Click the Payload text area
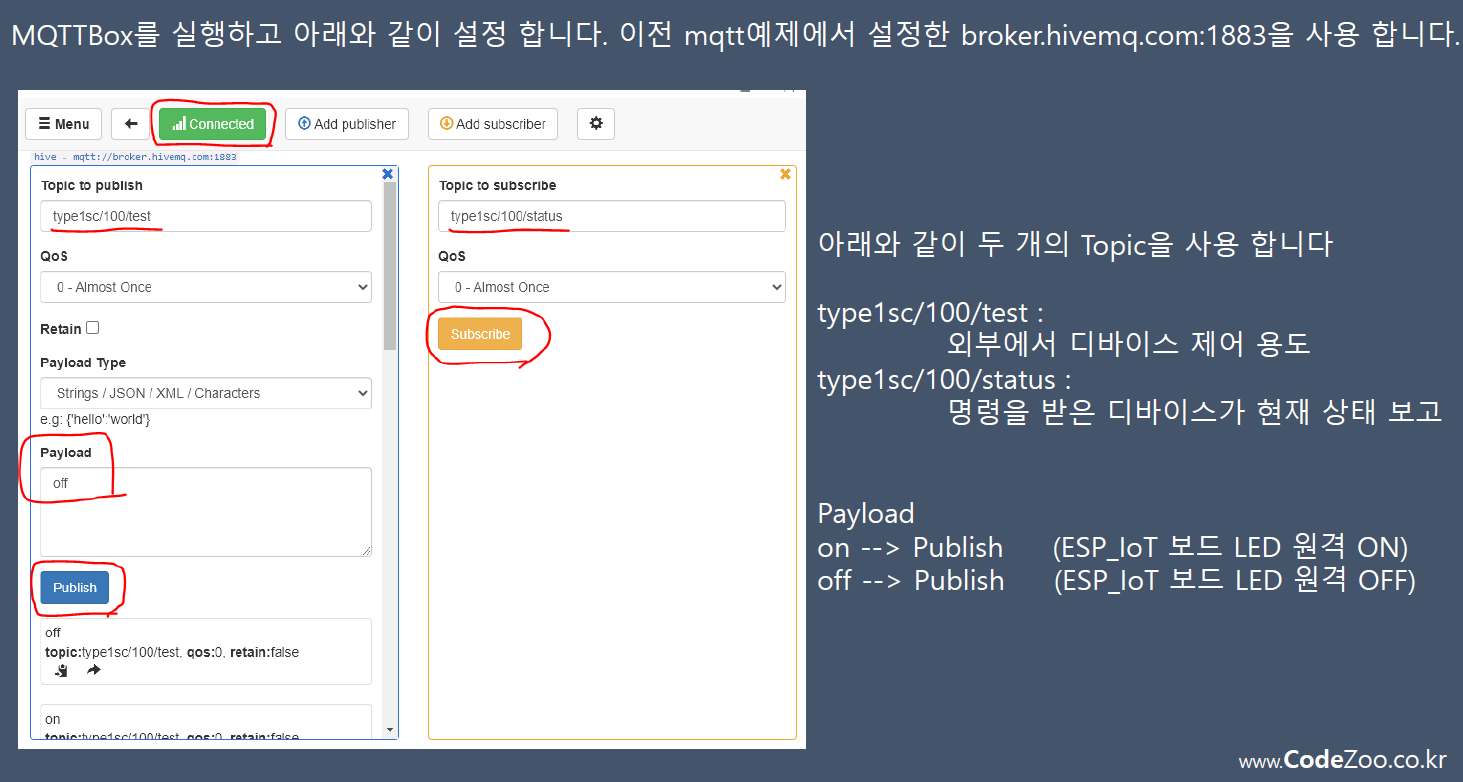The image size is (1463, 782). coord(206,512)
